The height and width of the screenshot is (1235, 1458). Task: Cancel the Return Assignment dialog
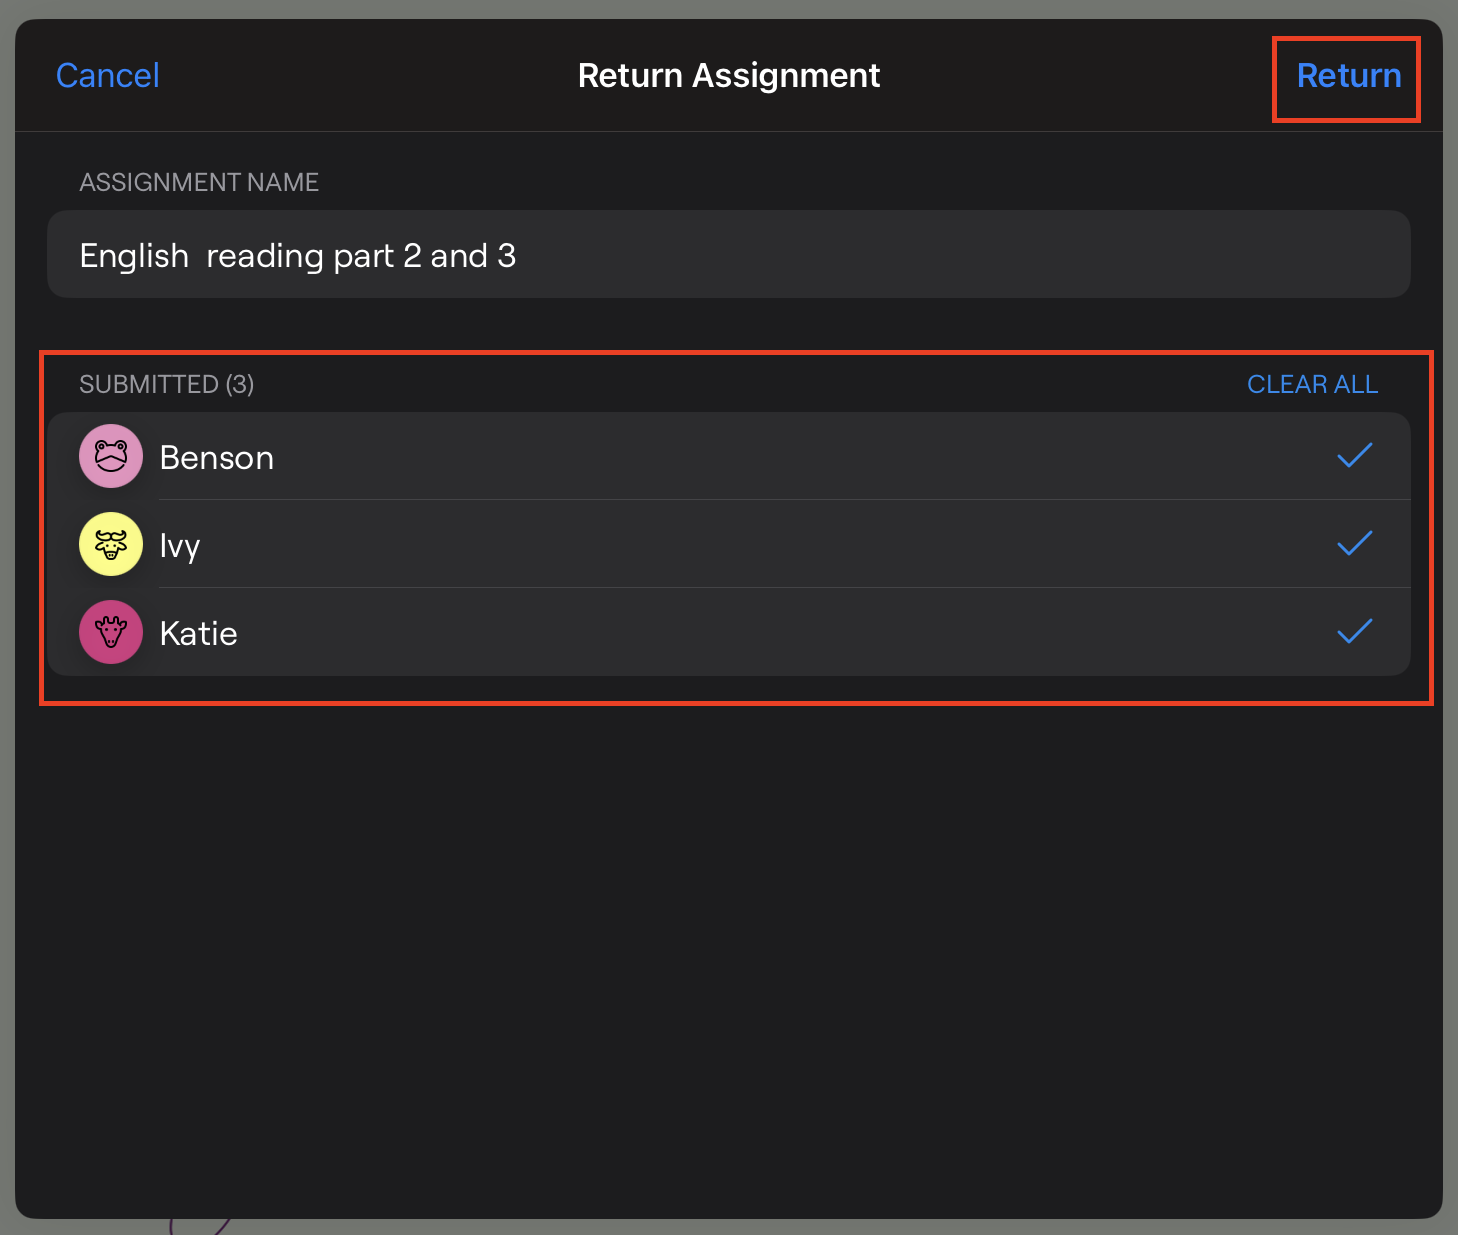click(108, 76)
